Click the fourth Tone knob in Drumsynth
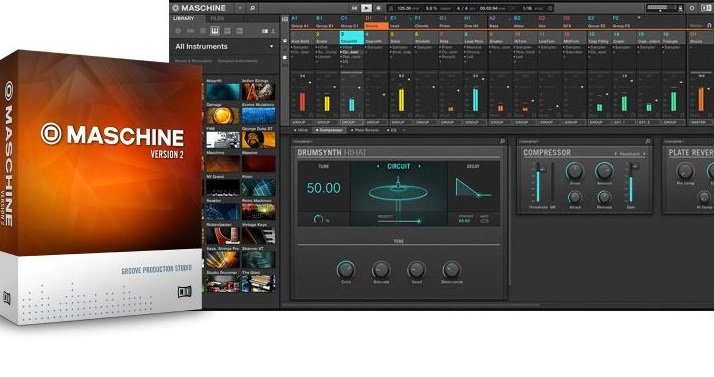The image size is (714, 377). tap(451, 270)
